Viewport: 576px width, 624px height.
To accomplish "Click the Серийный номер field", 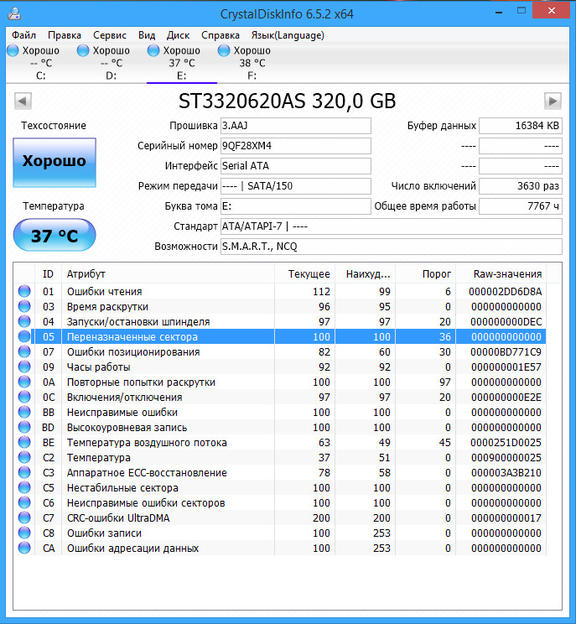I will (295, 146).
